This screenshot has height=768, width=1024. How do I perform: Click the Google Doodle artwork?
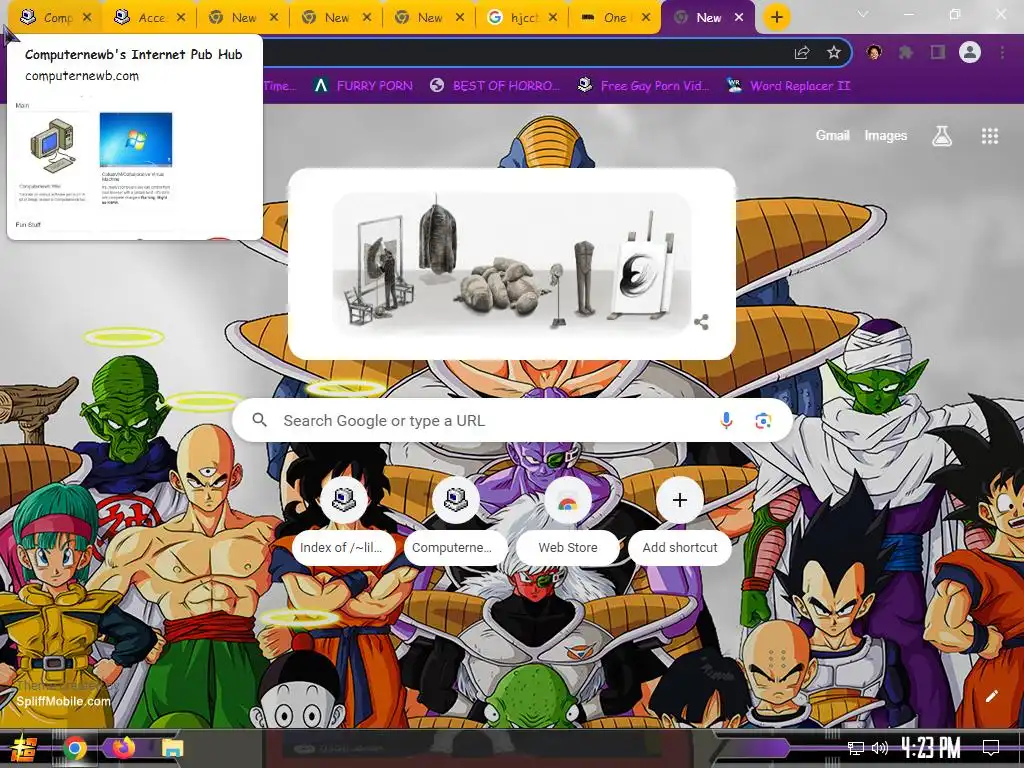[511, 263]
